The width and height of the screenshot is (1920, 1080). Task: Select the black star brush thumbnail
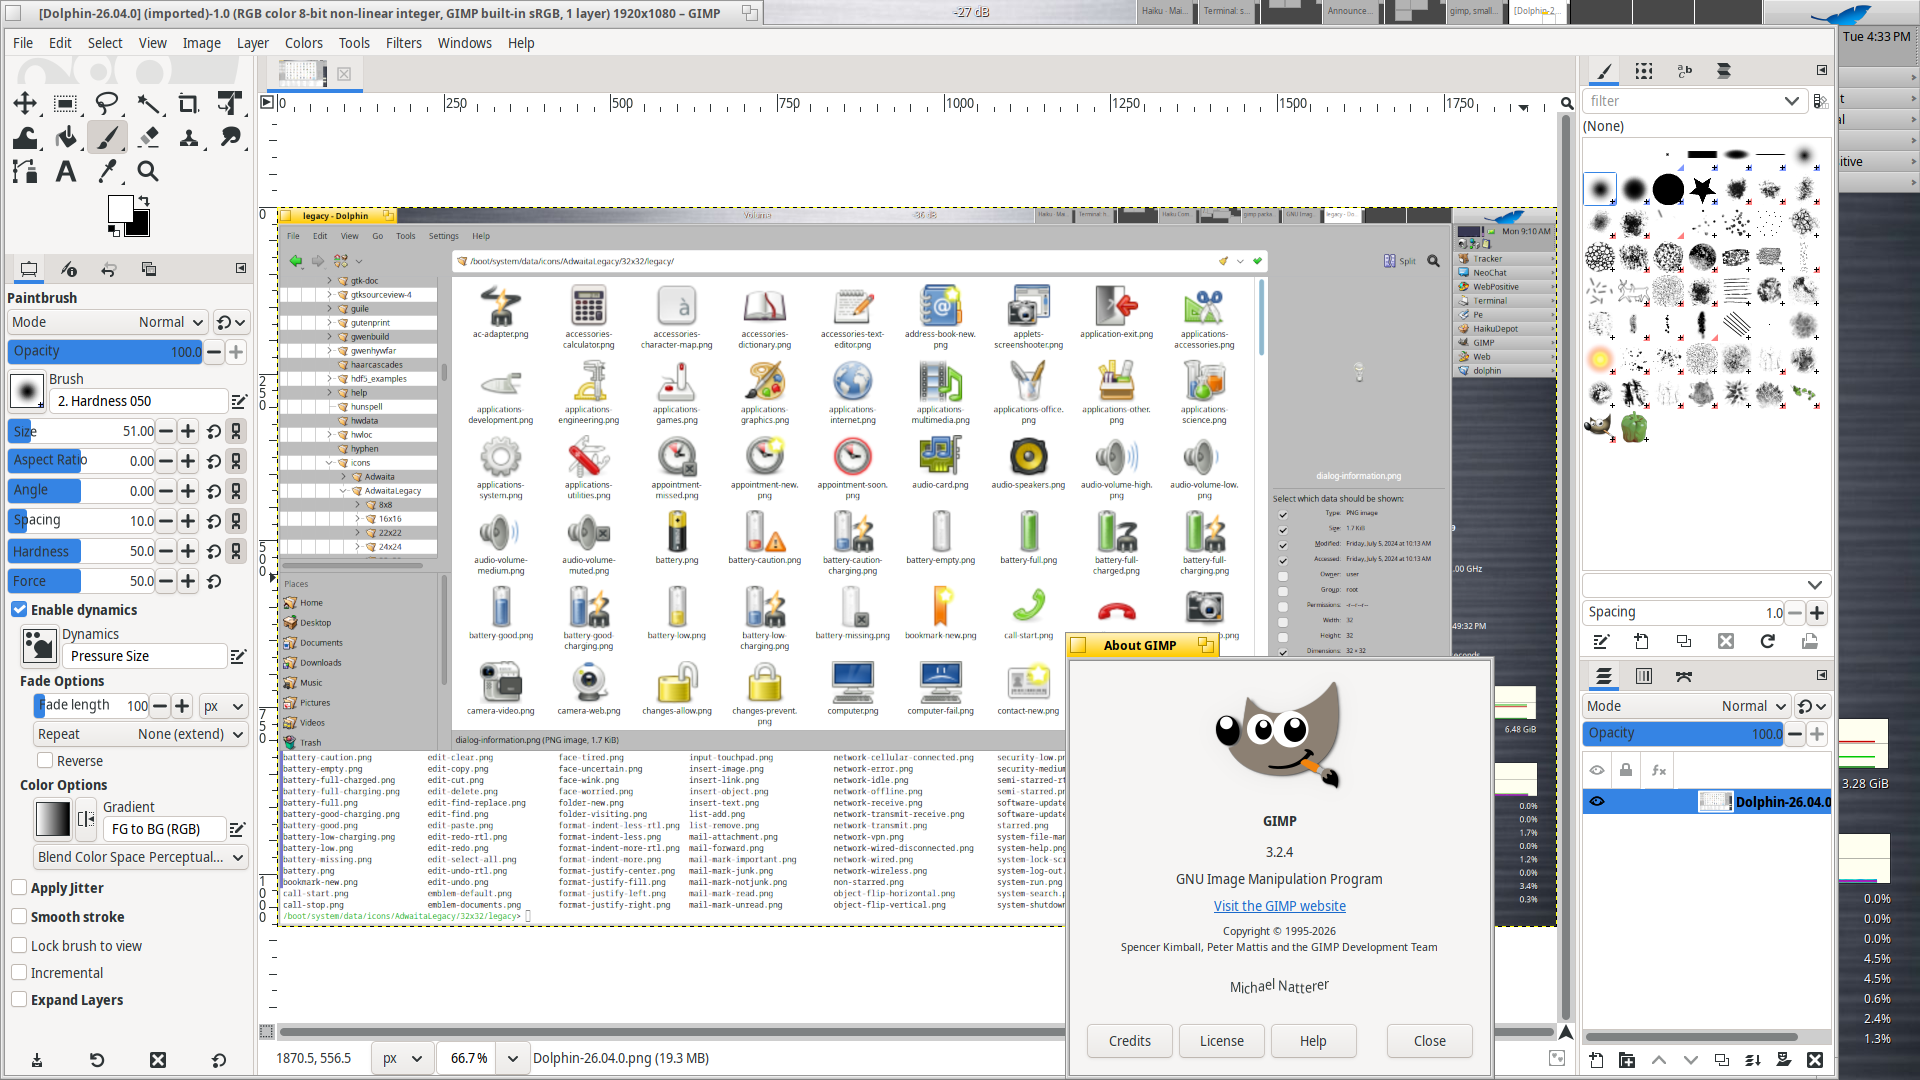point(1703,188)
